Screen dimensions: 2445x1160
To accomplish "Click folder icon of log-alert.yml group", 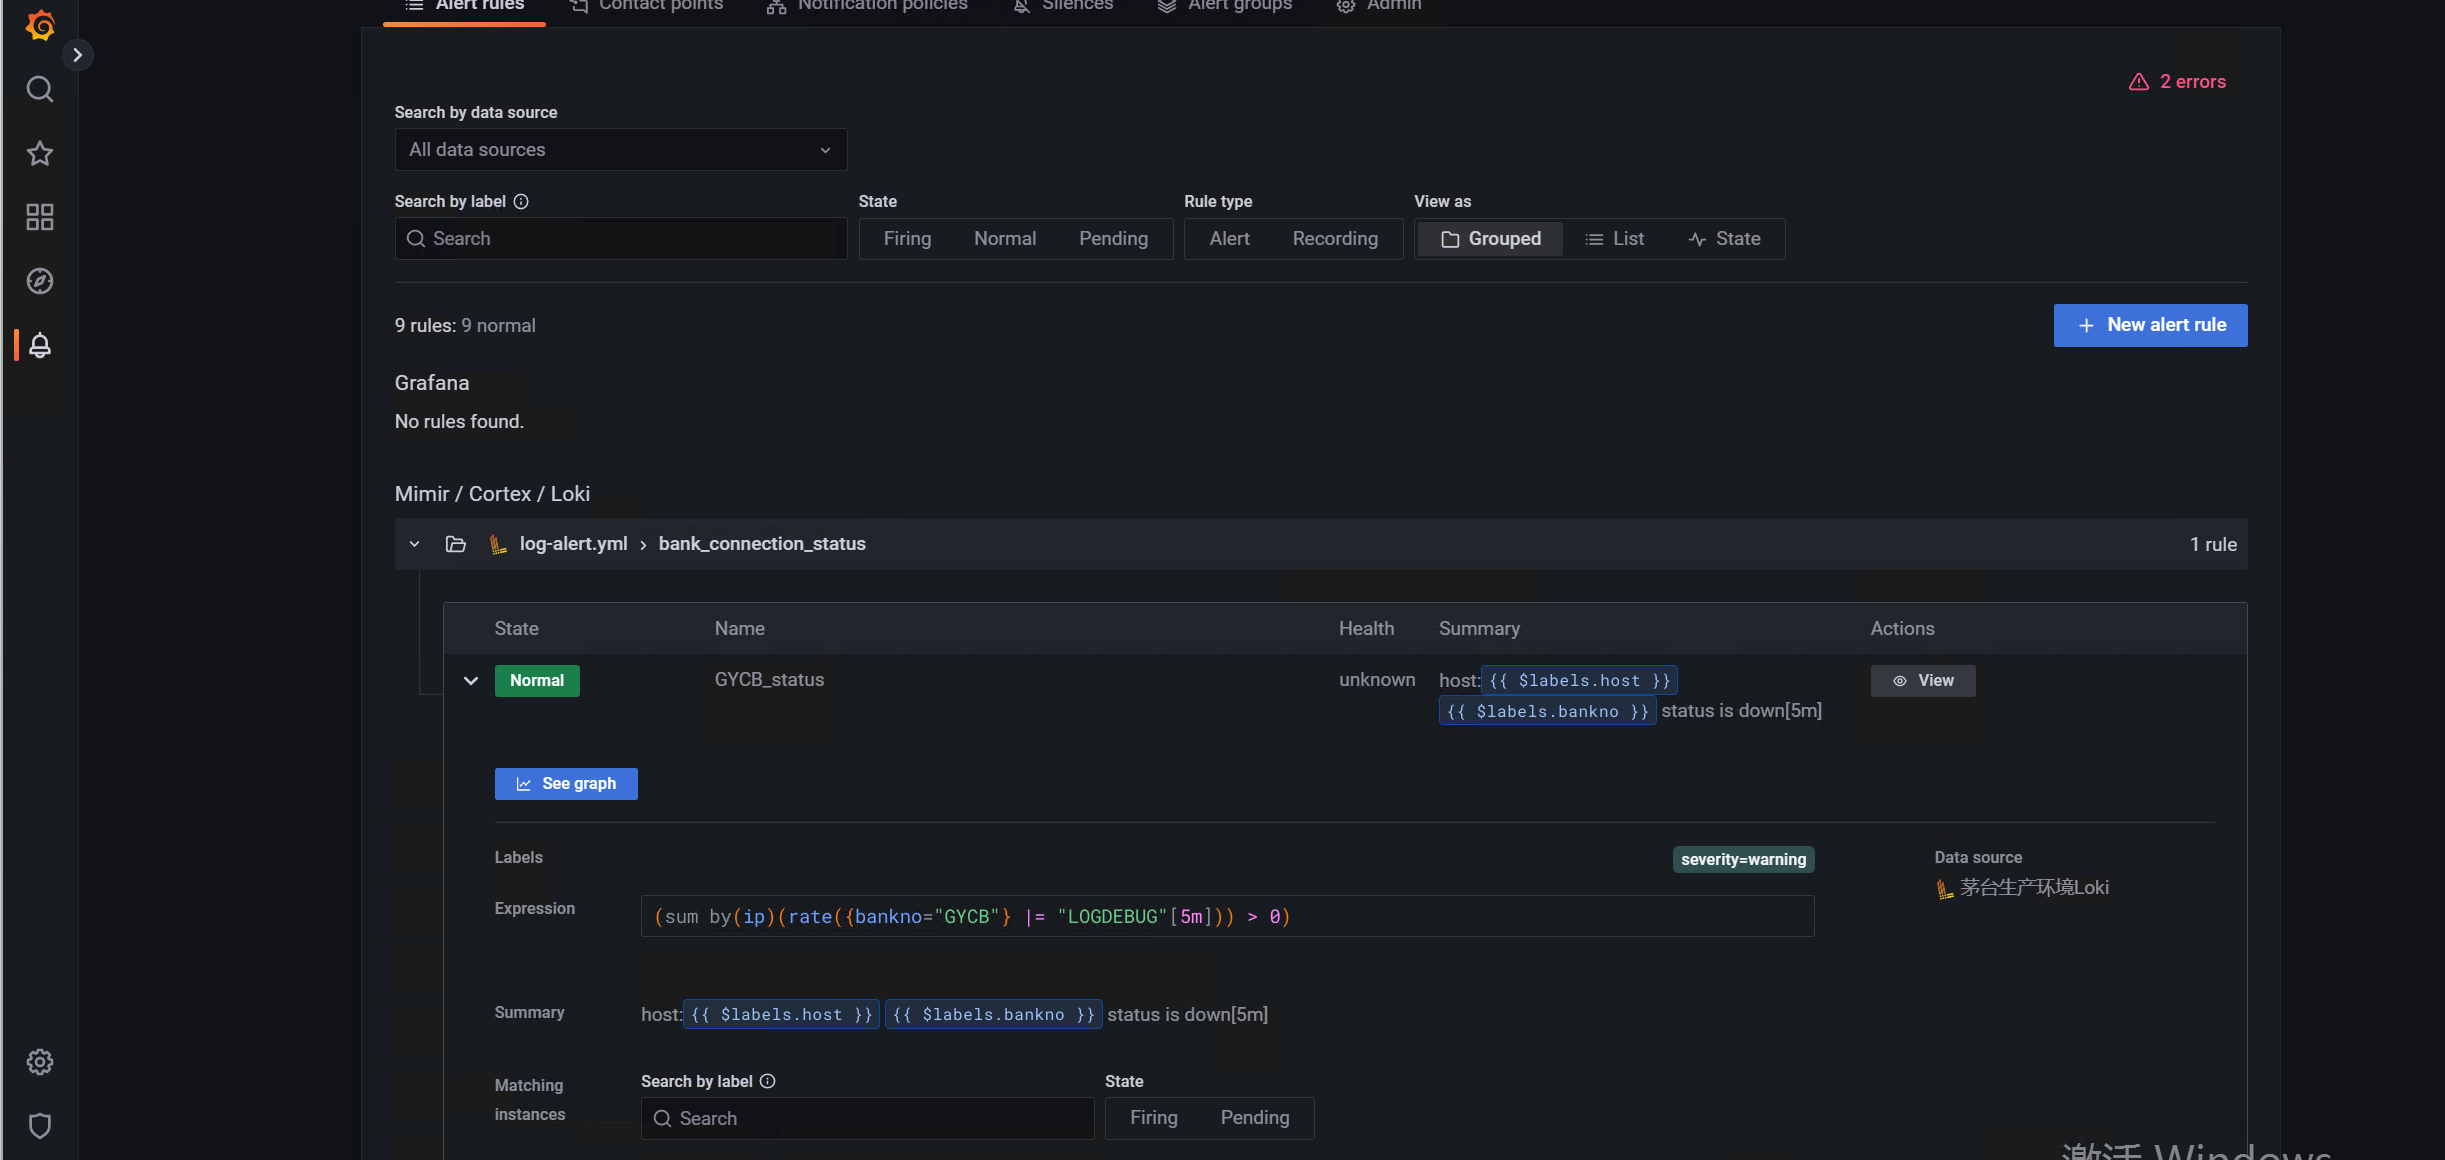I will pos(456,544).
